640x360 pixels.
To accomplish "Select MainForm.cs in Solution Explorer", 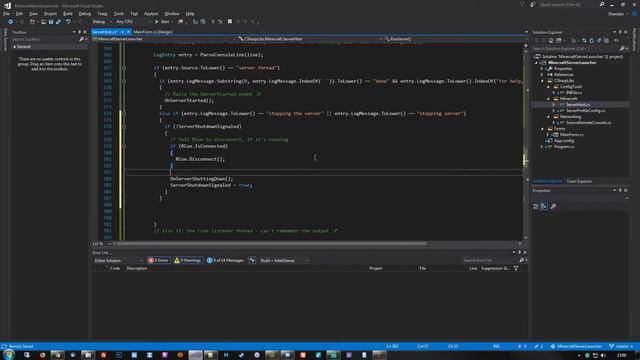I will point(571,134).
